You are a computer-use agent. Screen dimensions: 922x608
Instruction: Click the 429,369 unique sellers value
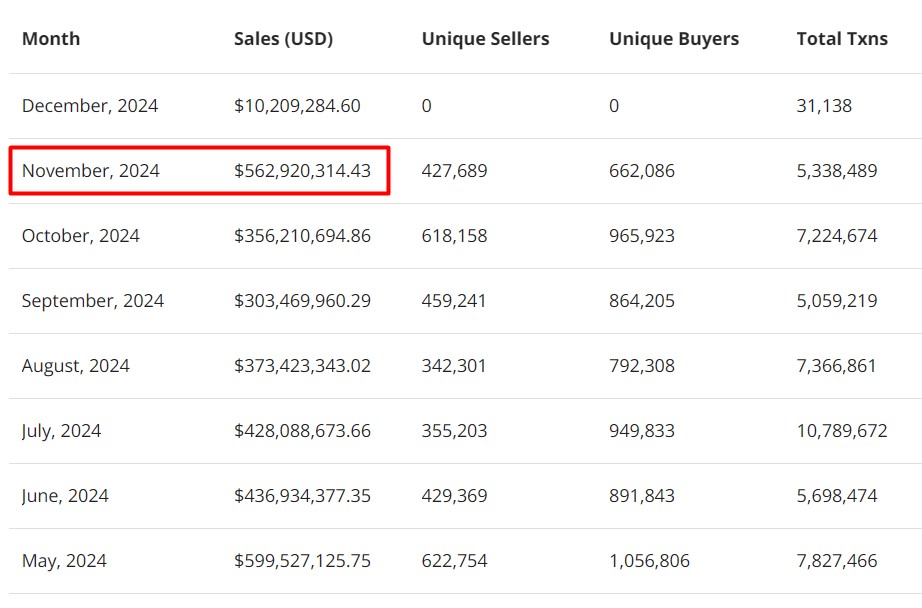point(454,496)
